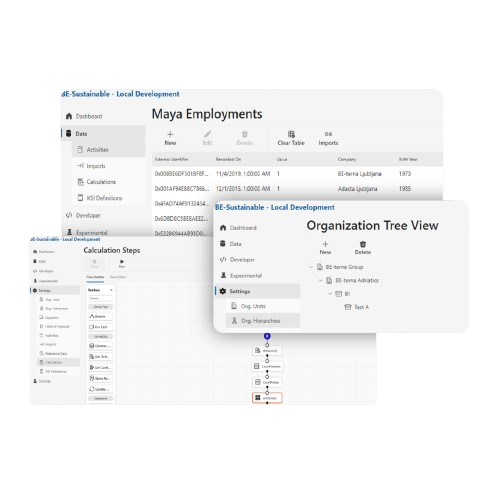Switch to the second tab beside Flow Builder

pyautogui.click(x=118, y=277)
